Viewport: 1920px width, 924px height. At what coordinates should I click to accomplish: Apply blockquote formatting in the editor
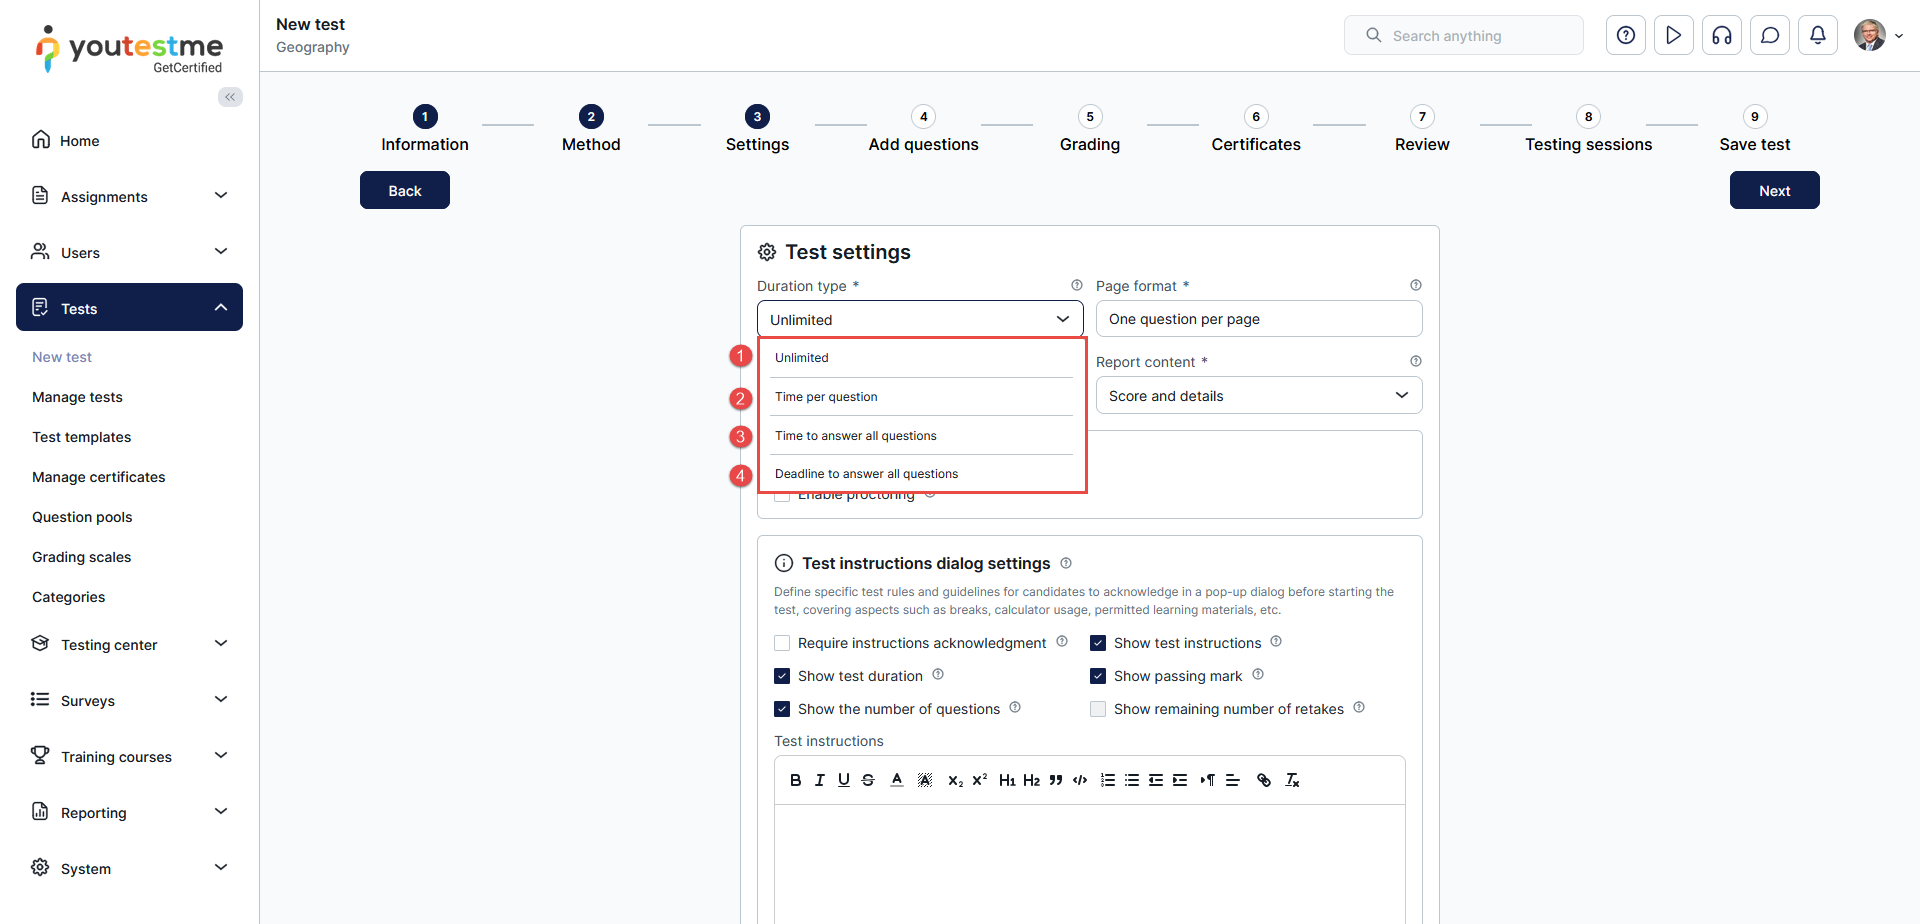coord(1055,780)
